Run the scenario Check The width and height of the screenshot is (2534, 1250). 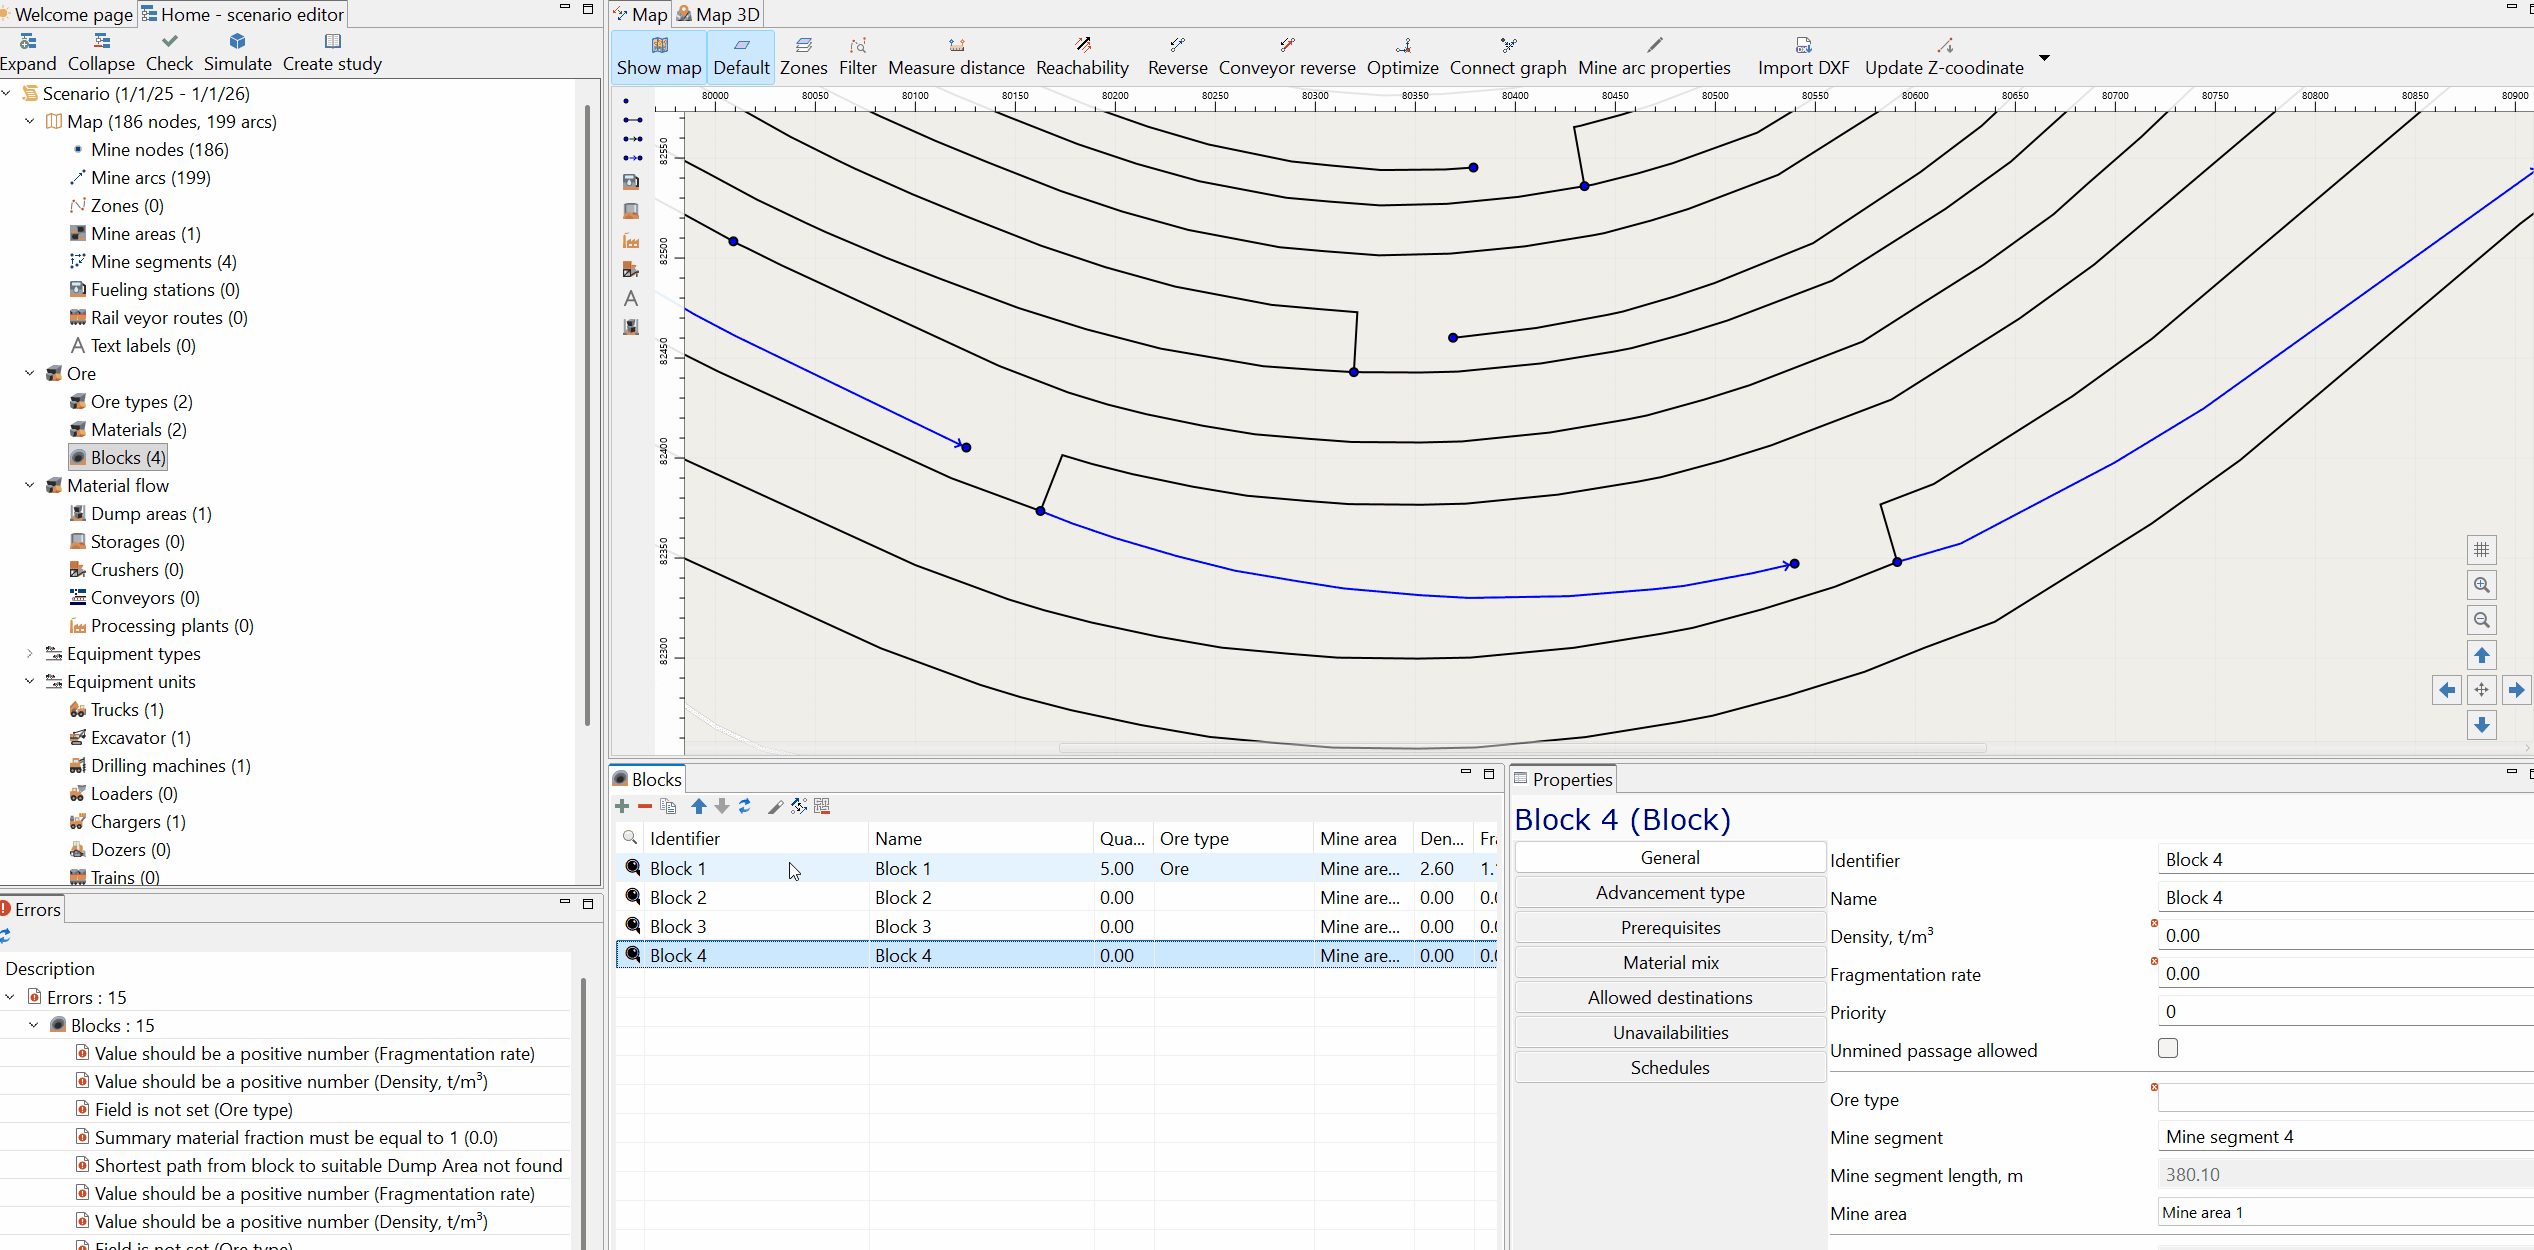pyautogui.click(x=169, y=53)
